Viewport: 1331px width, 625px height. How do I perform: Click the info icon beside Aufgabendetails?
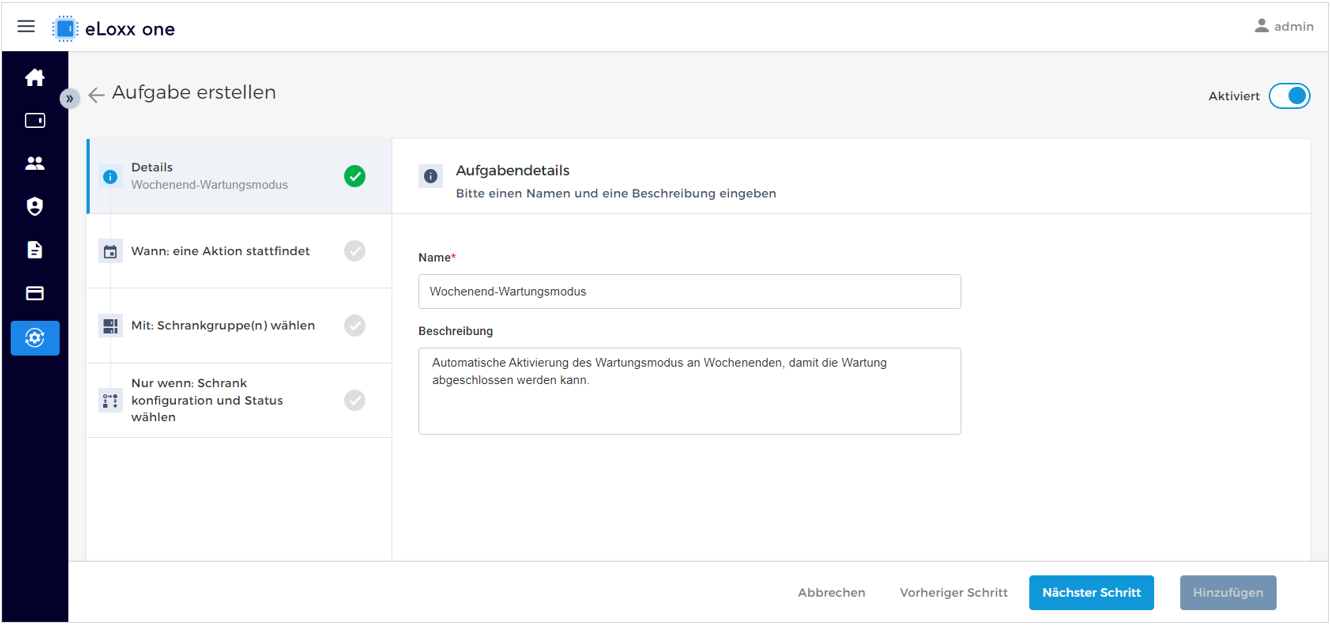coord(431,177)
